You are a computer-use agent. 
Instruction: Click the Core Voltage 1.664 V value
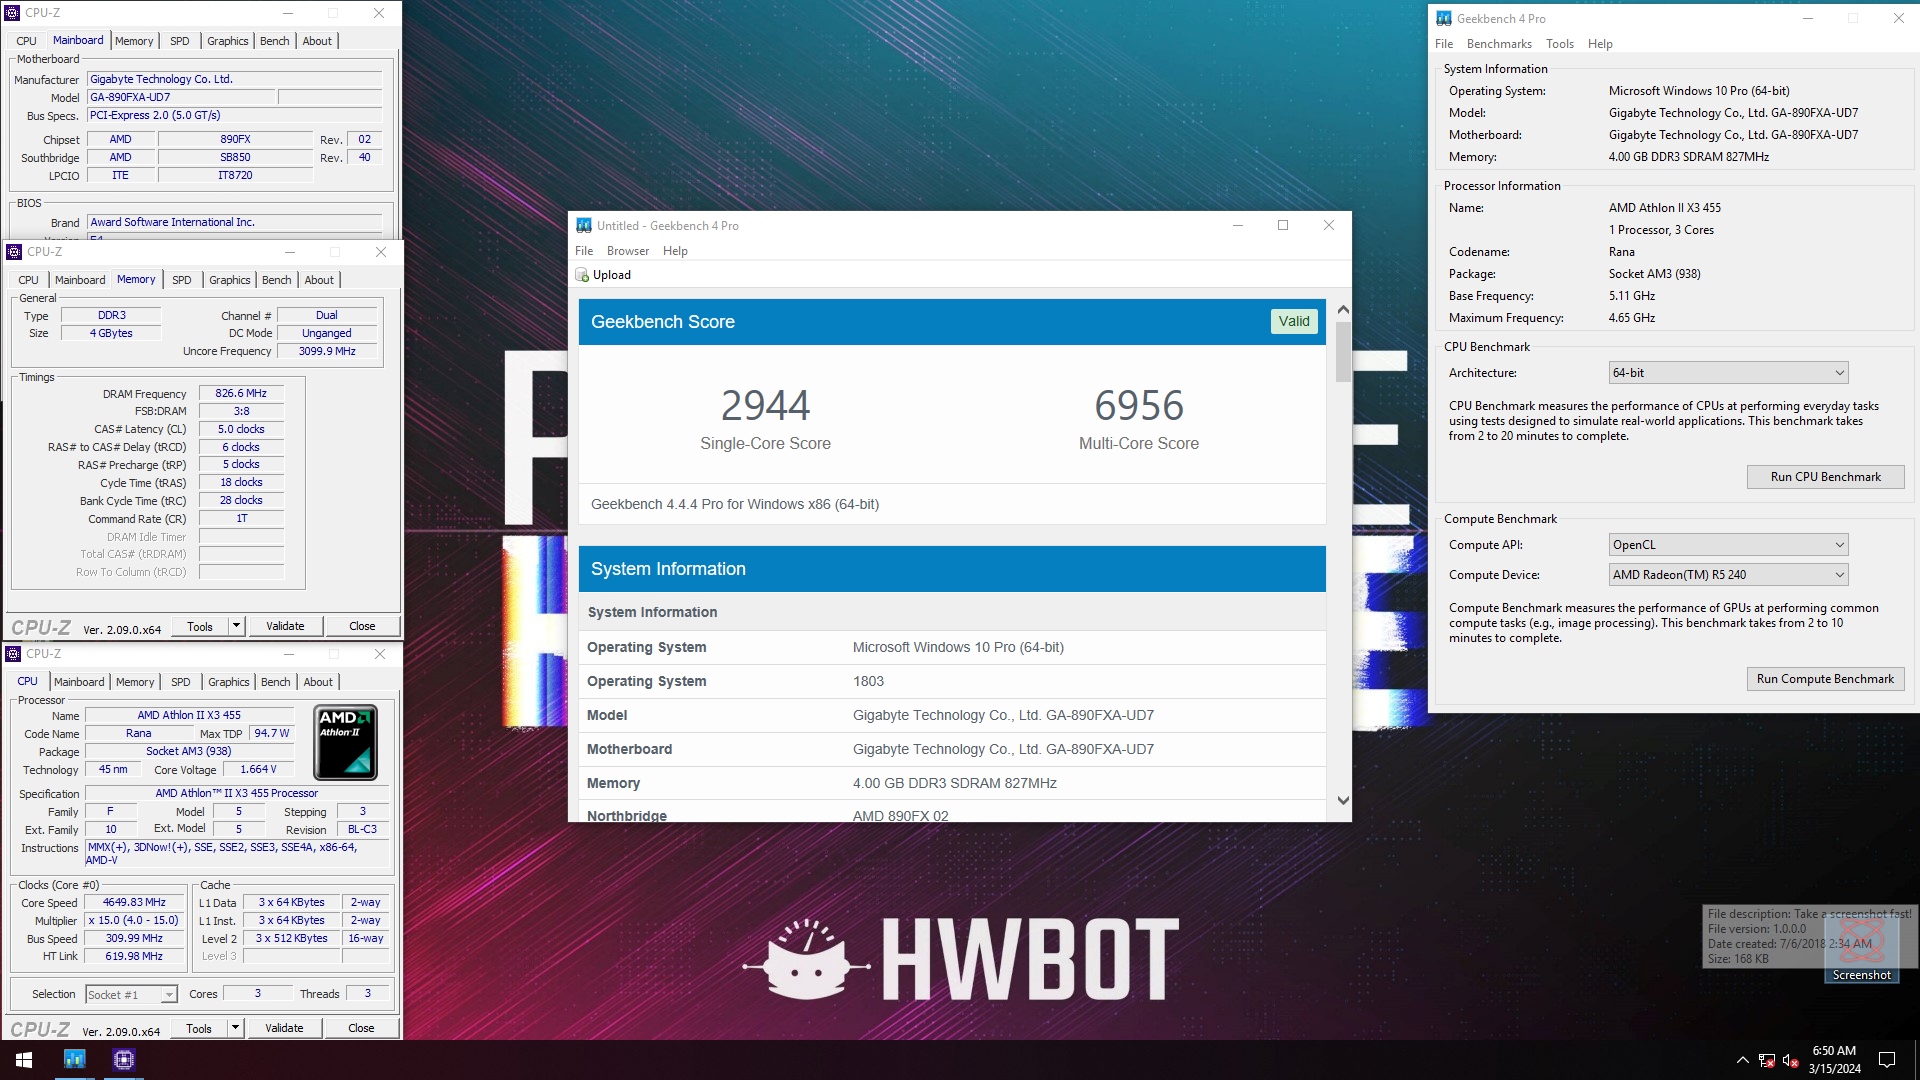coord(258,770)
